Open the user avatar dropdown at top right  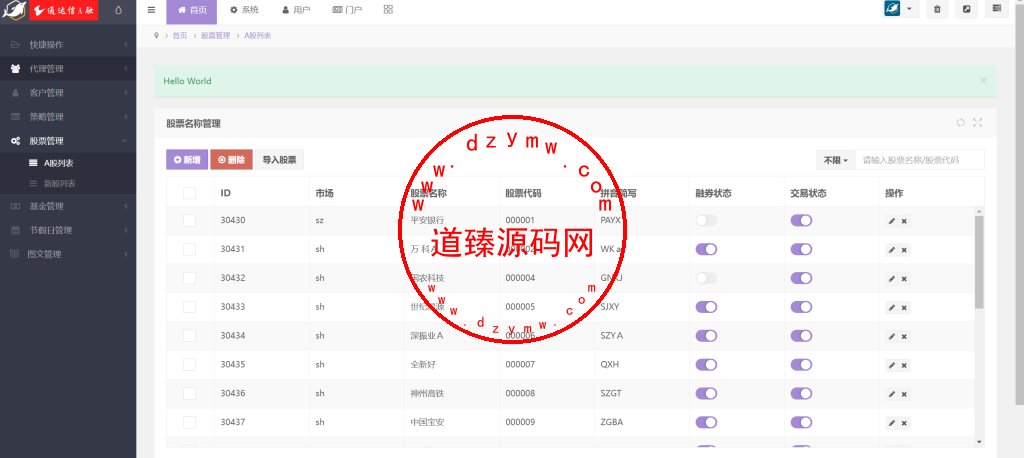tap(901, 9)
